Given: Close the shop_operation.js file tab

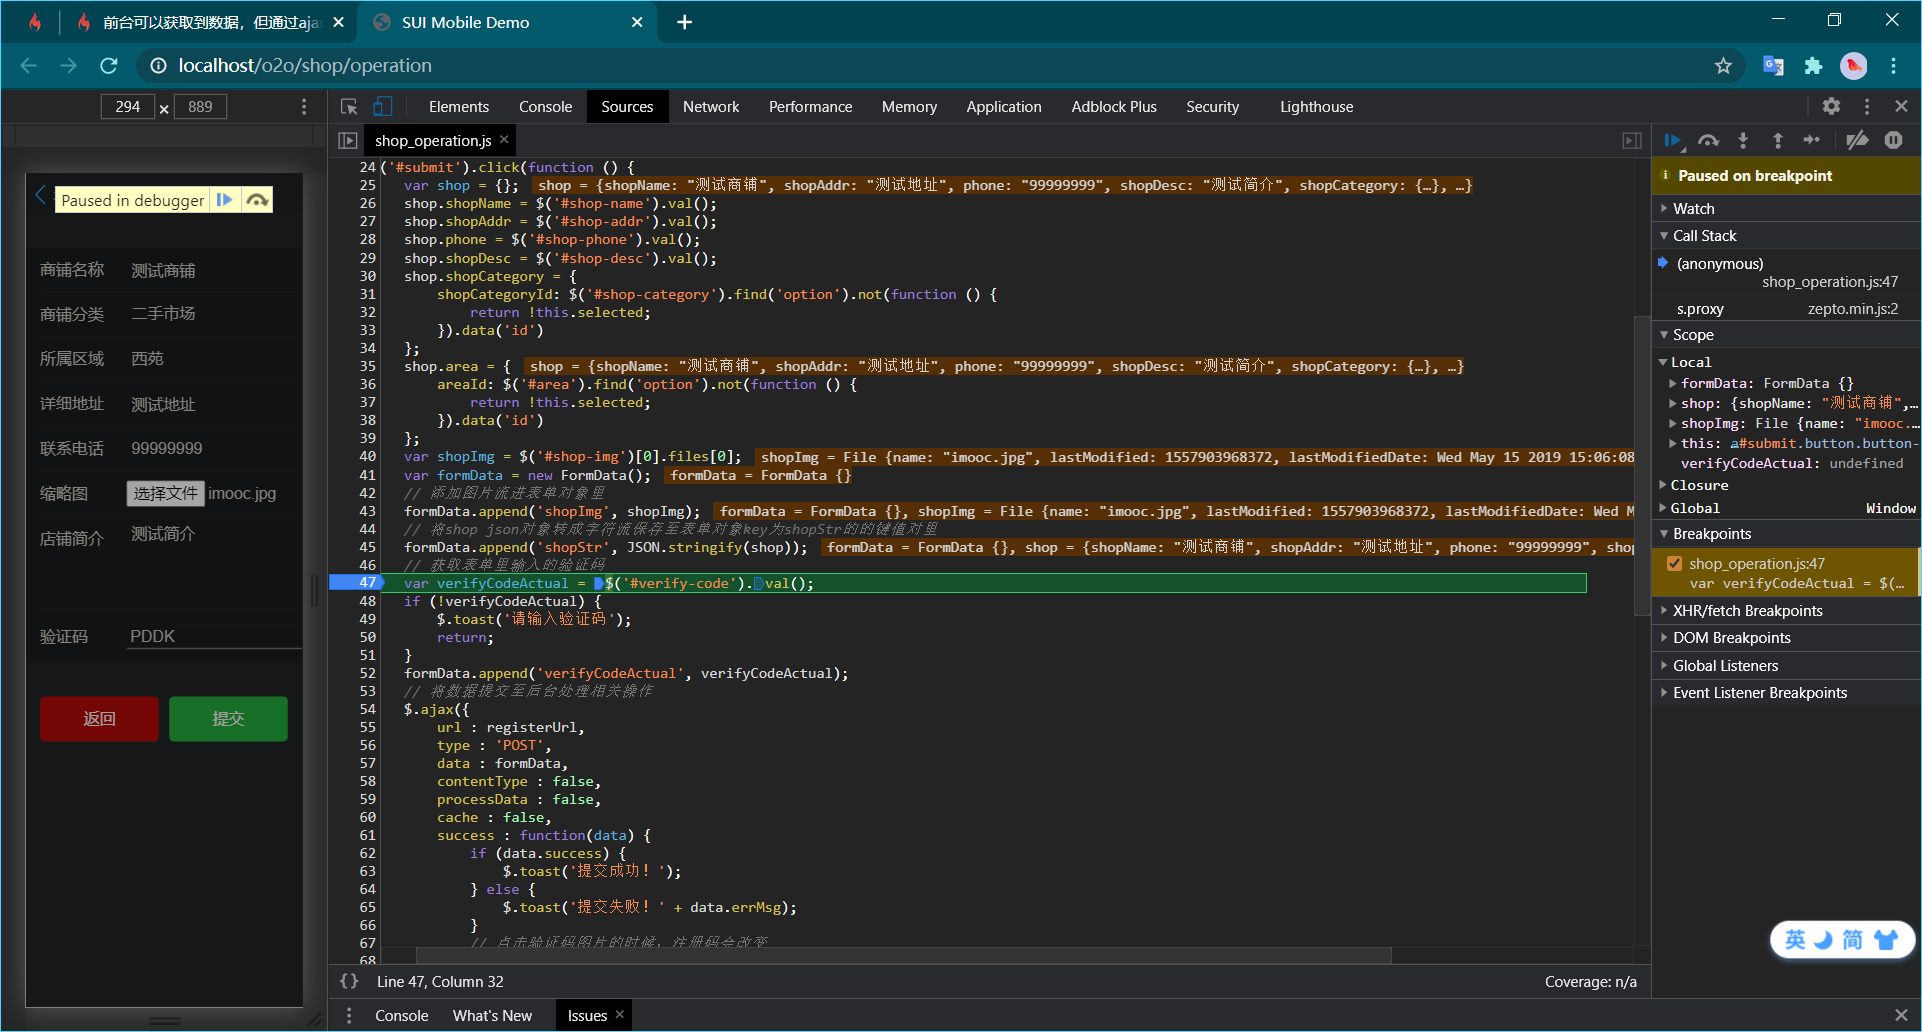Looking at the screenshot, I should coord(504,140).
